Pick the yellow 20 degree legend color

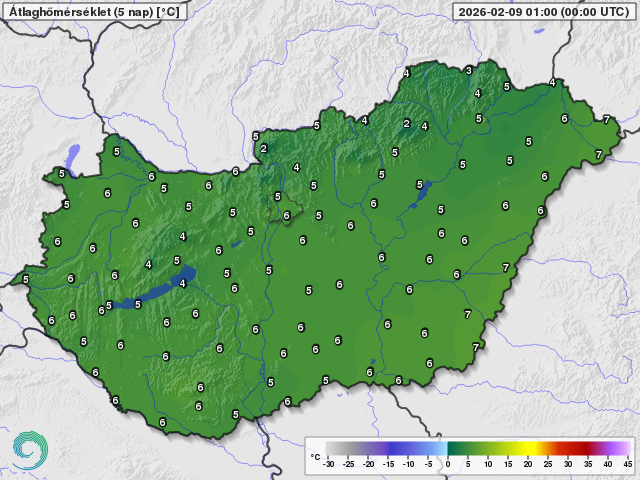point(528,448)
